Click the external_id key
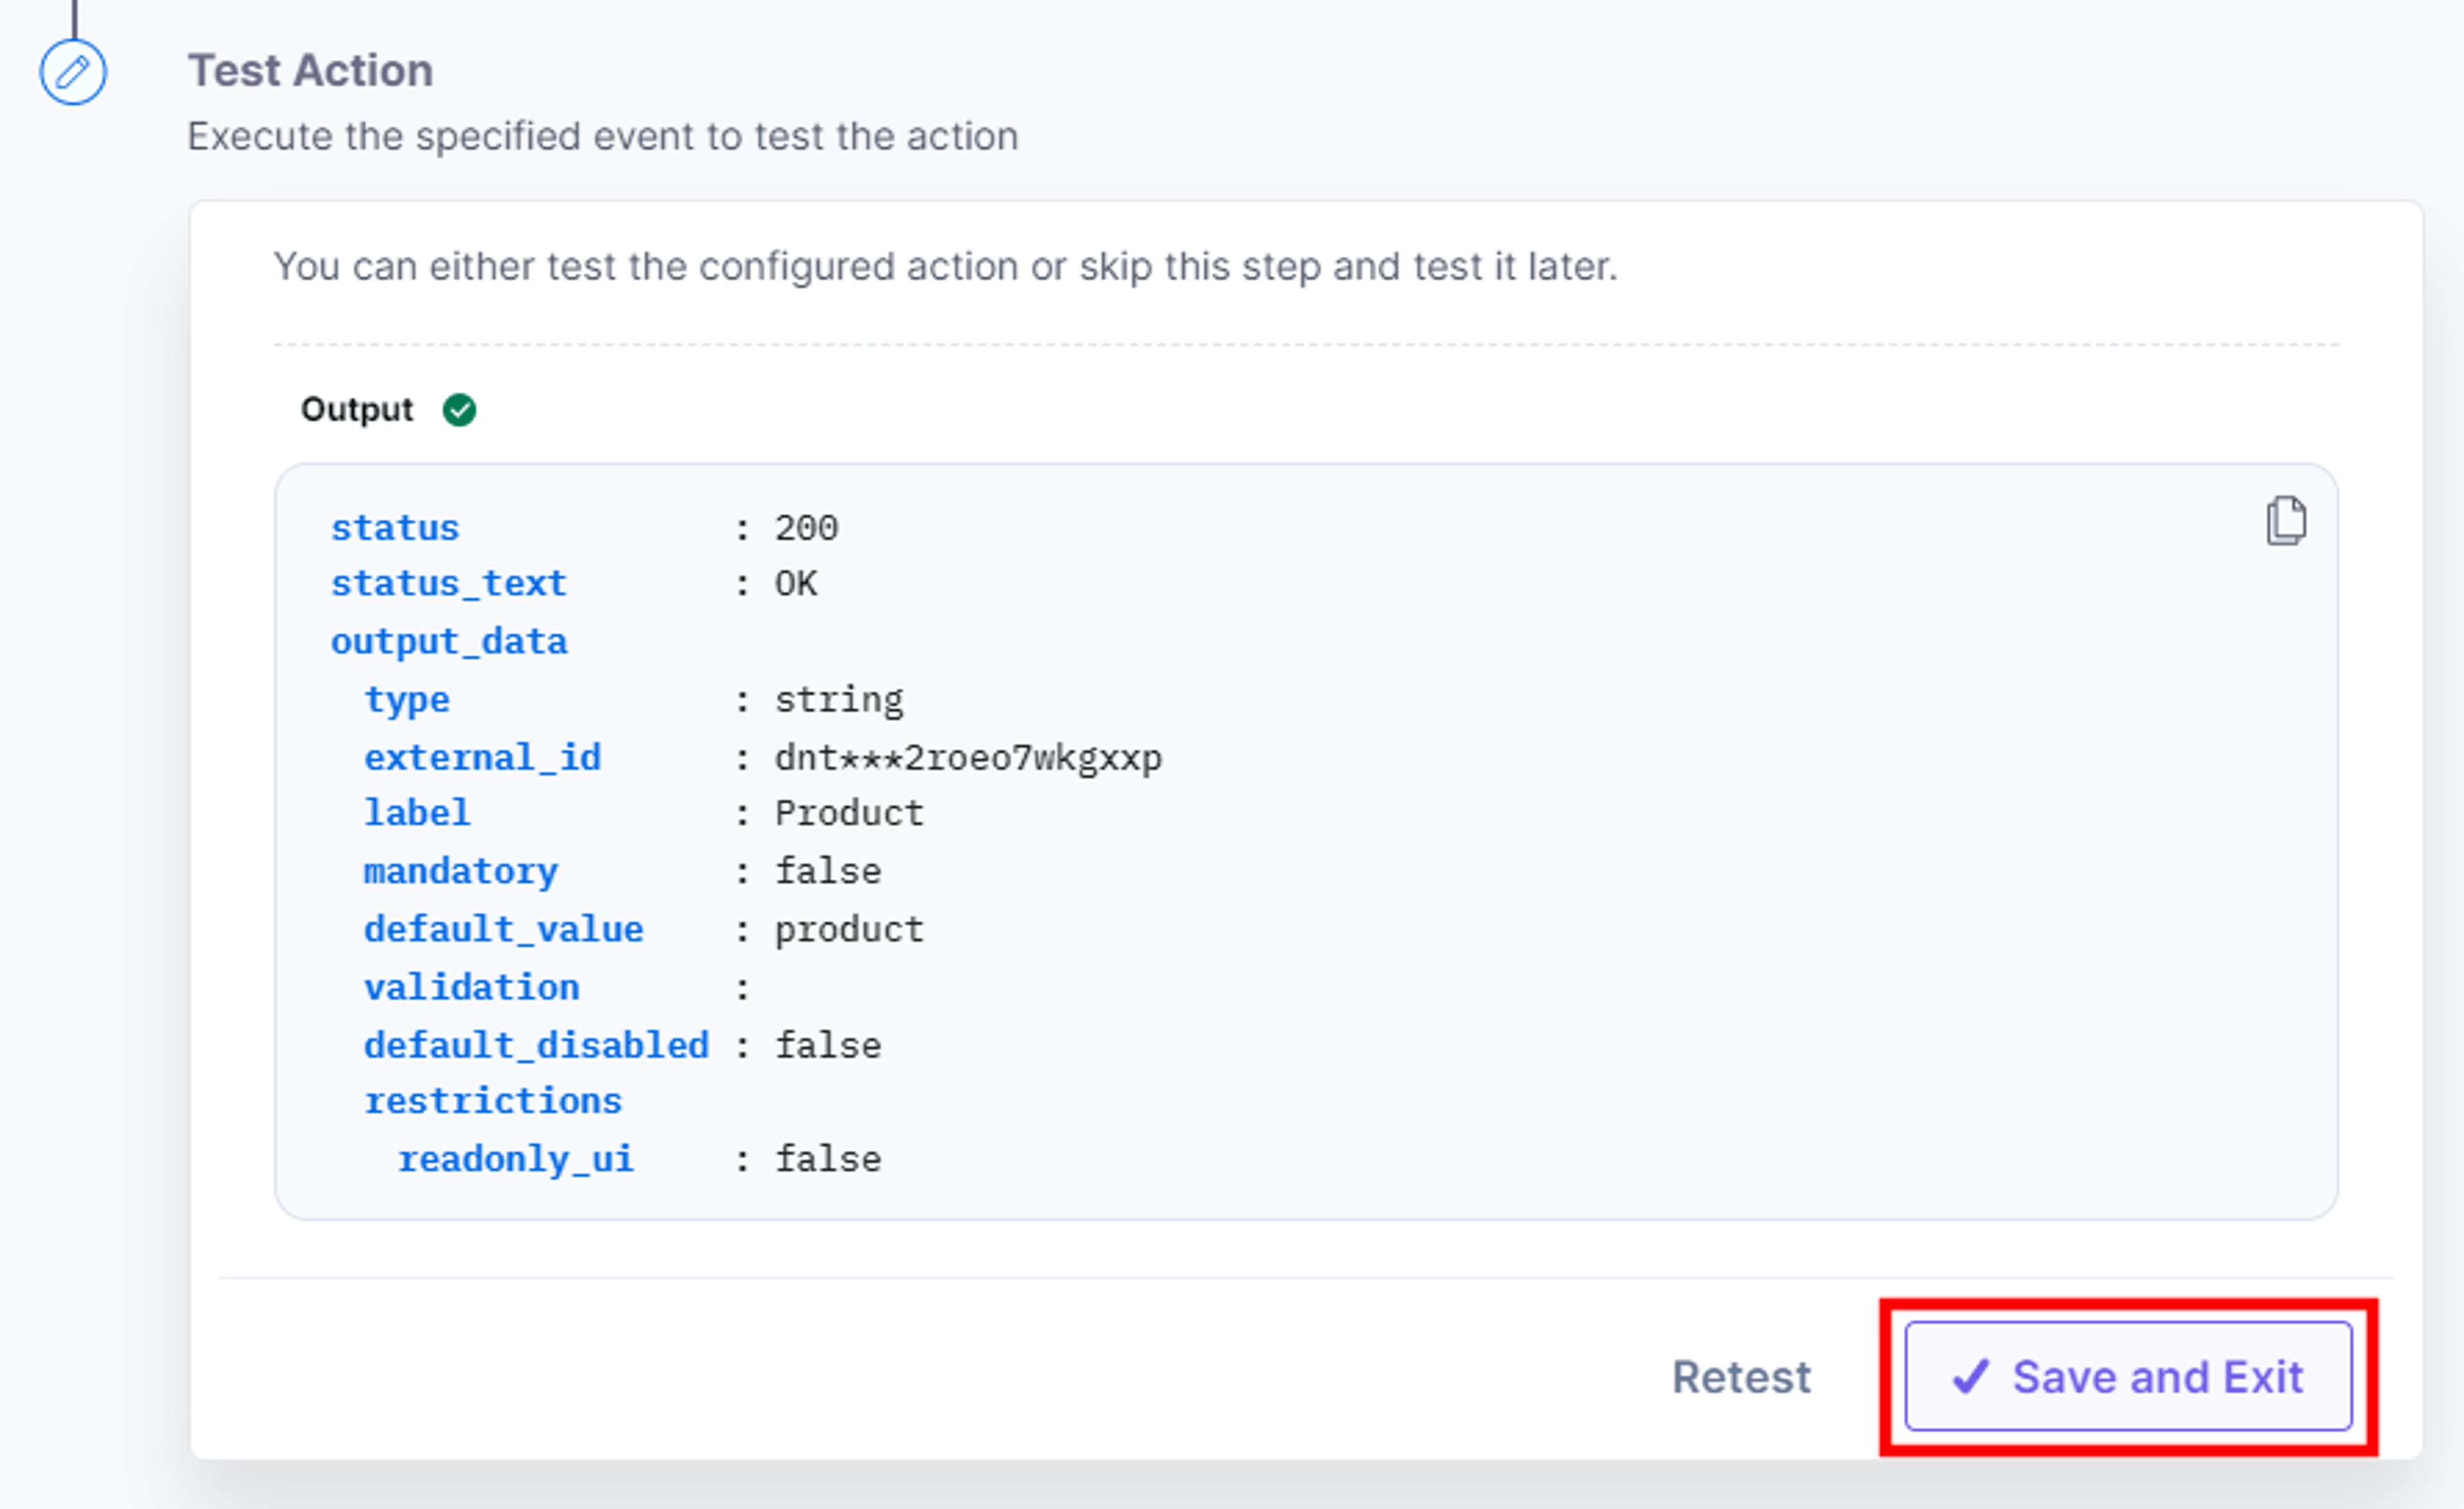2464x1509 pixels. coord(483,757)
